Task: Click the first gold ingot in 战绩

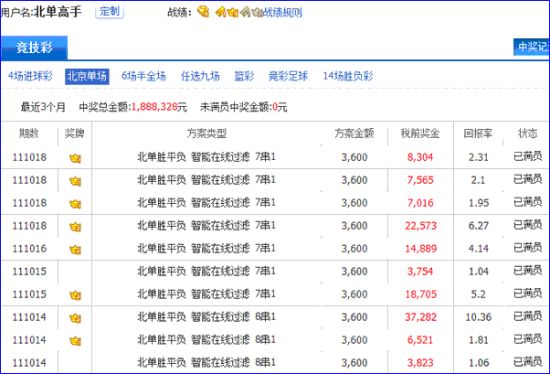Action: pyautogui.click(x=203, y=12)
